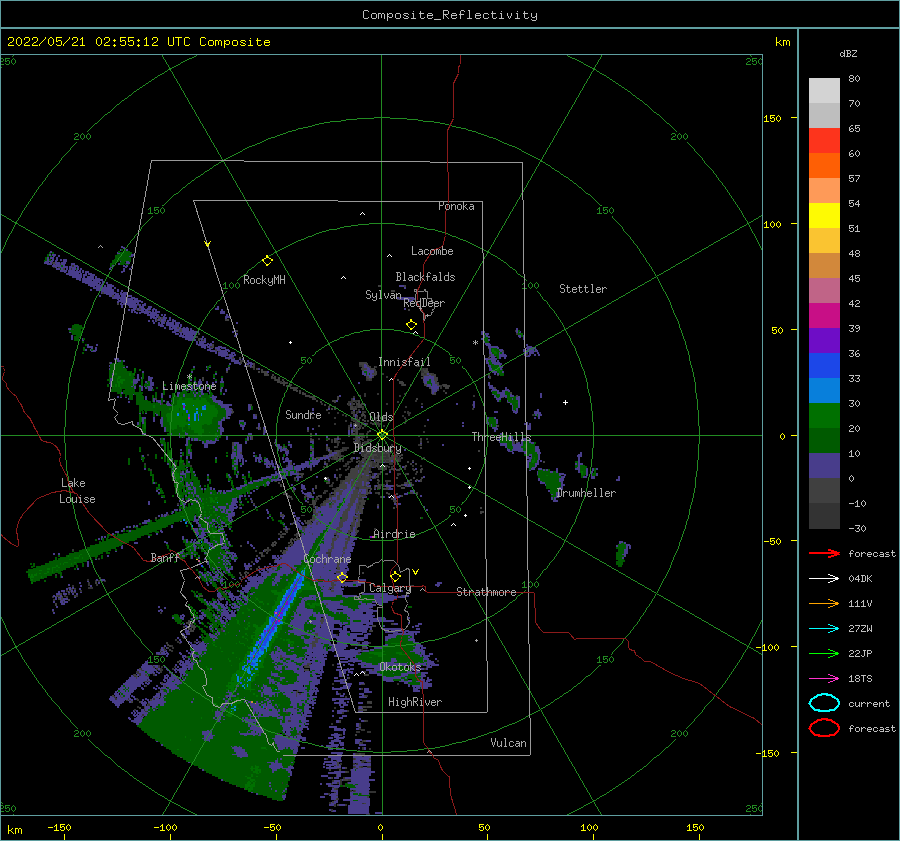Click the HighRiver label
Screen dimensions: 900x841
[415, 702]
